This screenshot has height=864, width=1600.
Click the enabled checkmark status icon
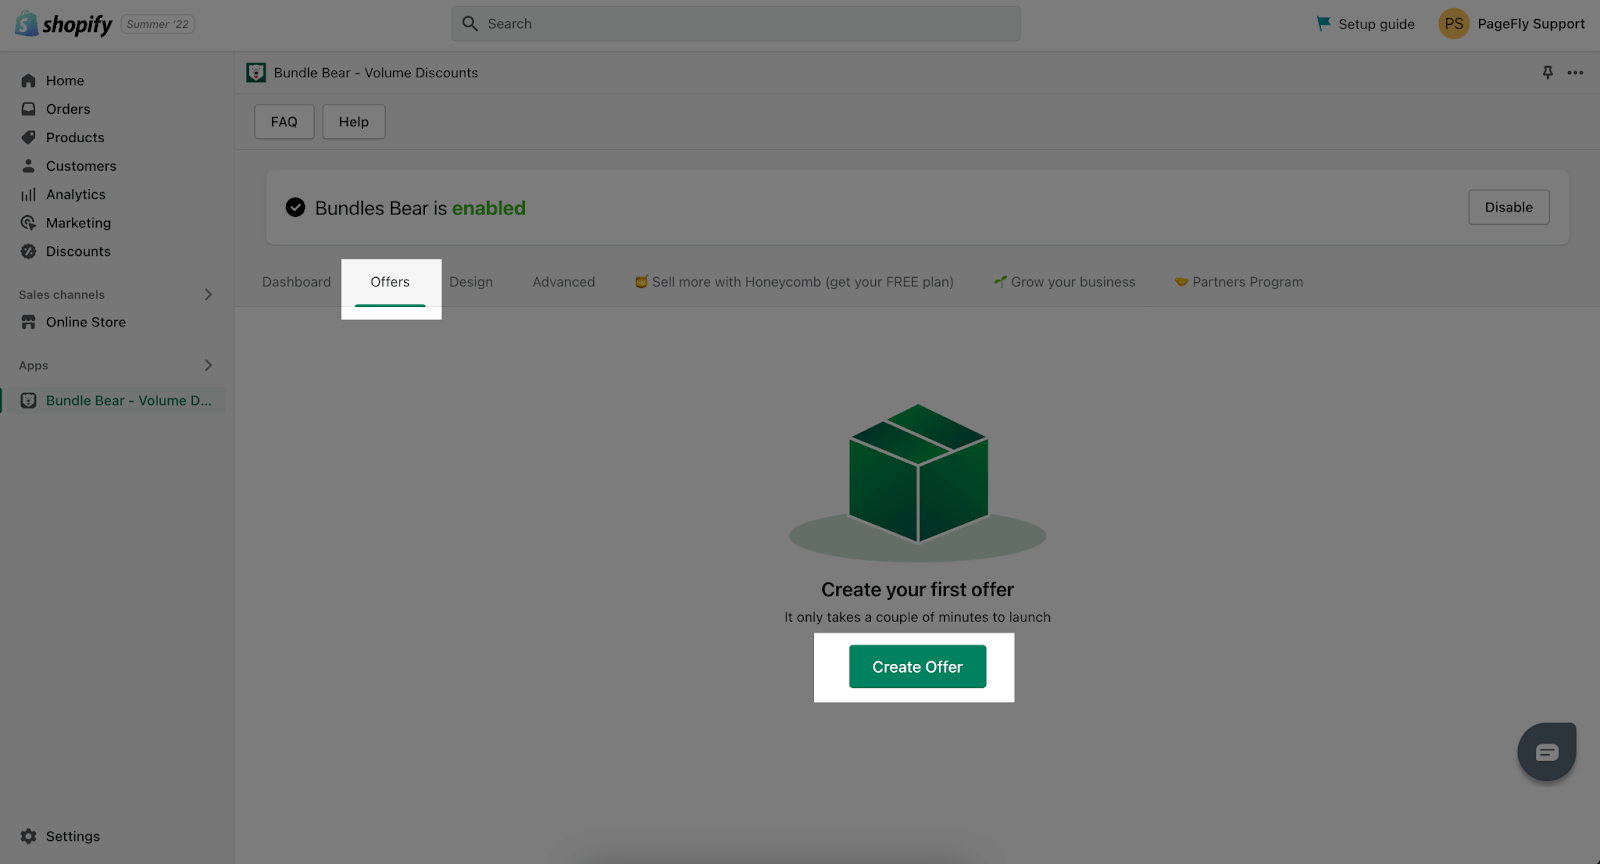point(295,207)
